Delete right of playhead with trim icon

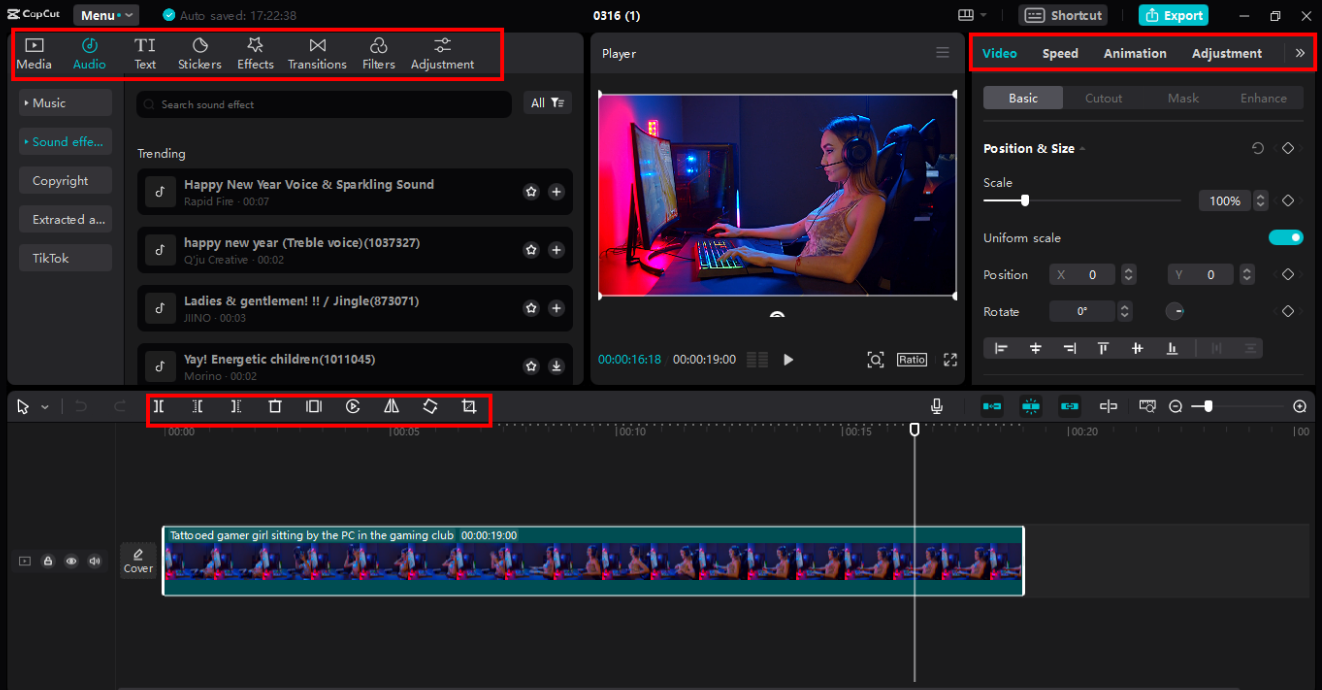click(x=236, y=406)
